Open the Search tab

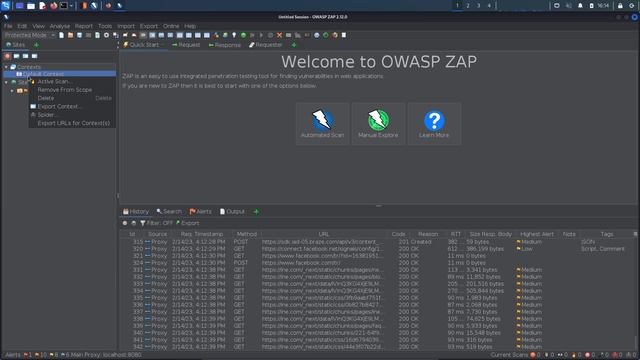tap(169, 211)
